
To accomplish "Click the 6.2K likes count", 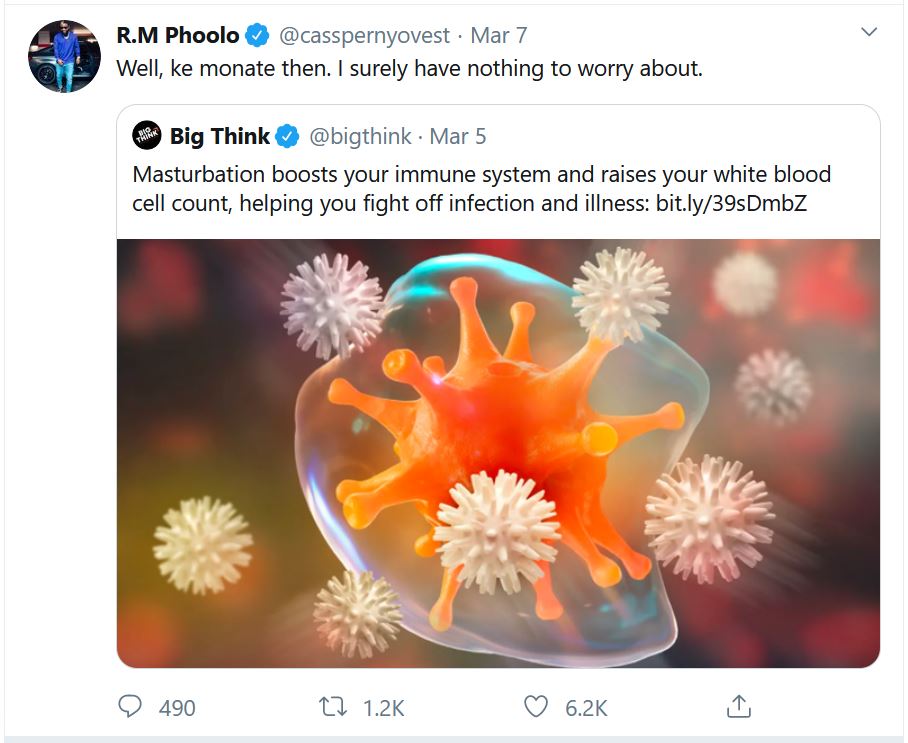I will (x=586, y=708).
